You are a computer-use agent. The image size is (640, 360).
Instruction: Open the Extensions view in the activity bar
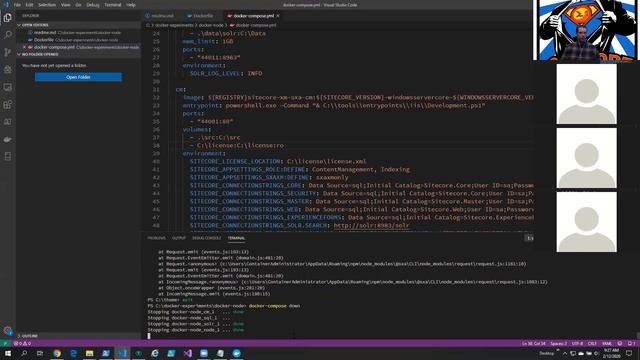coord(7,104)
